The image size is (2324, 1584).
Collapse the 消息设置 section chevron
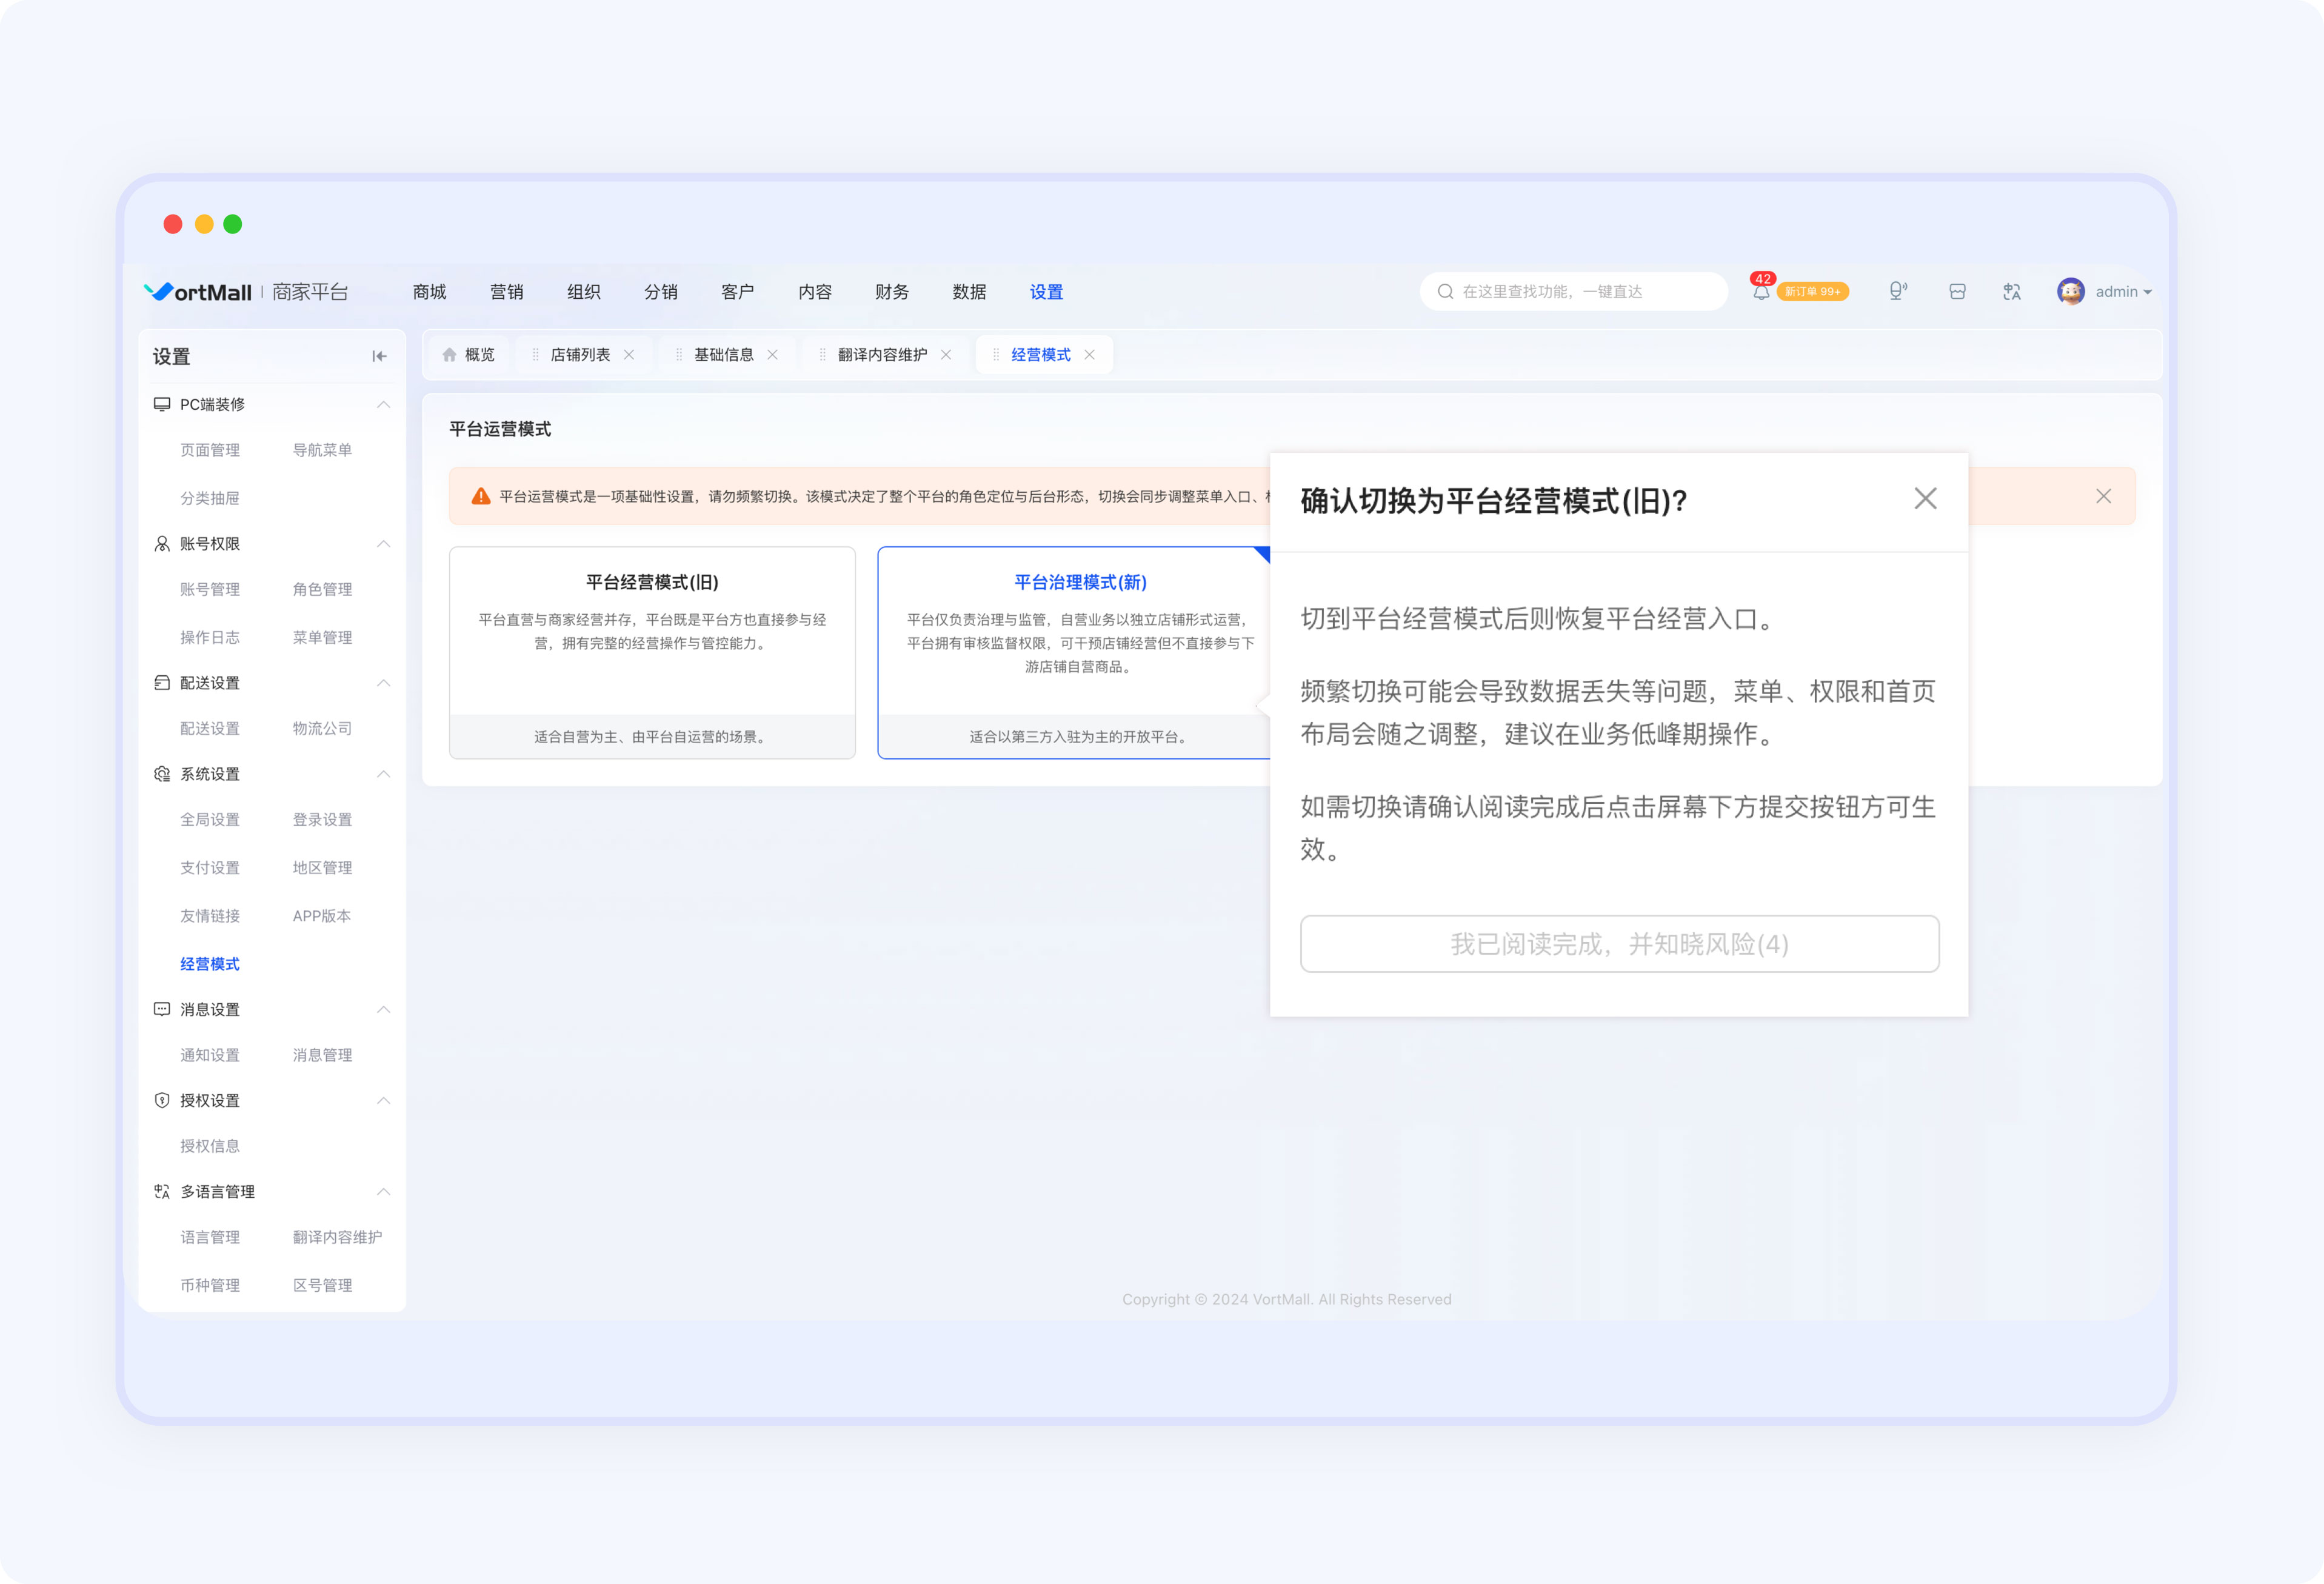coord(383,1010)
